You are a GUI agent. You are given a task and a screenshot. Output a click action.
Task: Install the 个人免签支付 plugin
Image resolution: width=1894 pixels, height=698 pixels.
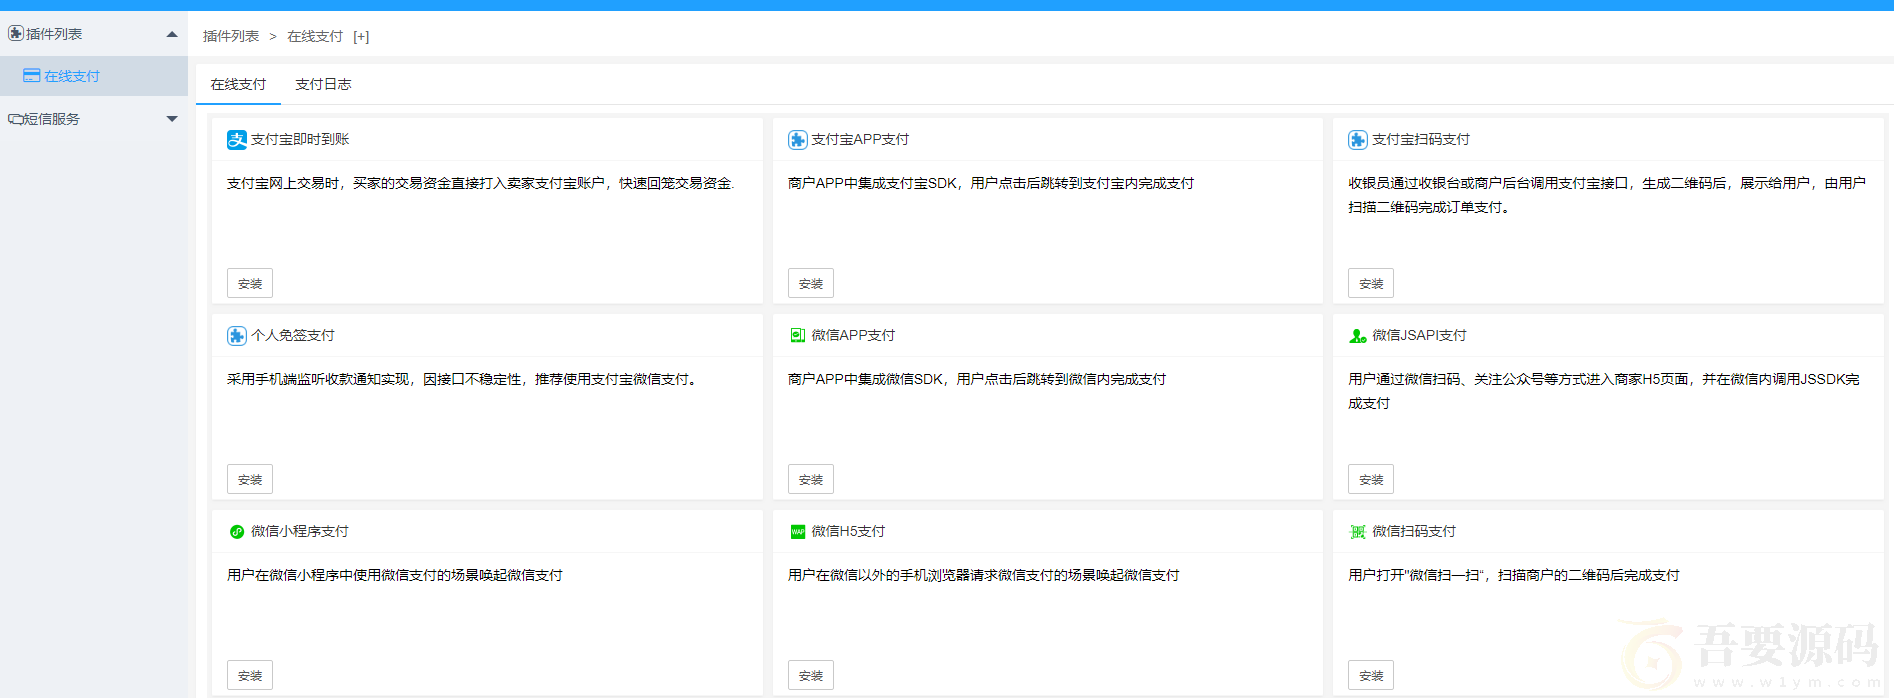pos(250,479)
